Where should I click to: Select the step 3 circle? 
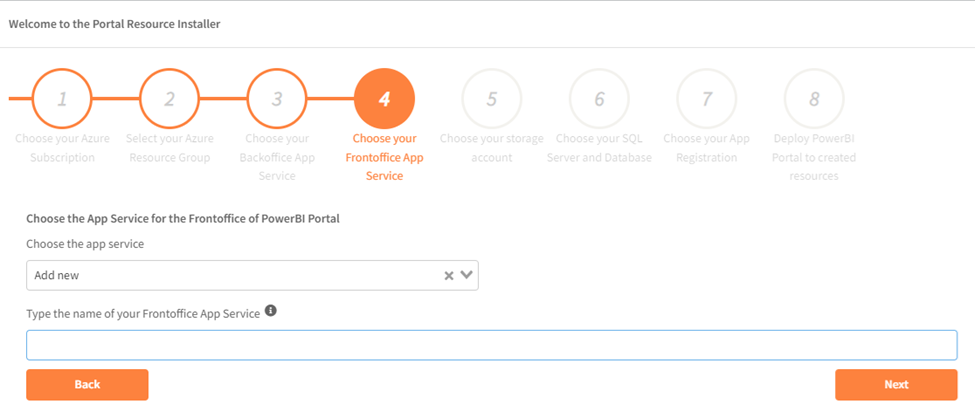(277, 99)
